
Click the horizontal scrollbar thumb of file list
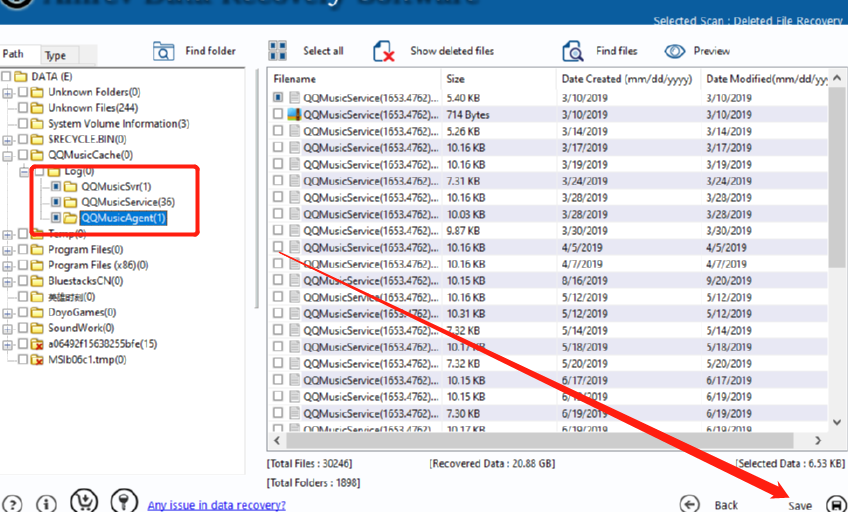click(540, 440)
